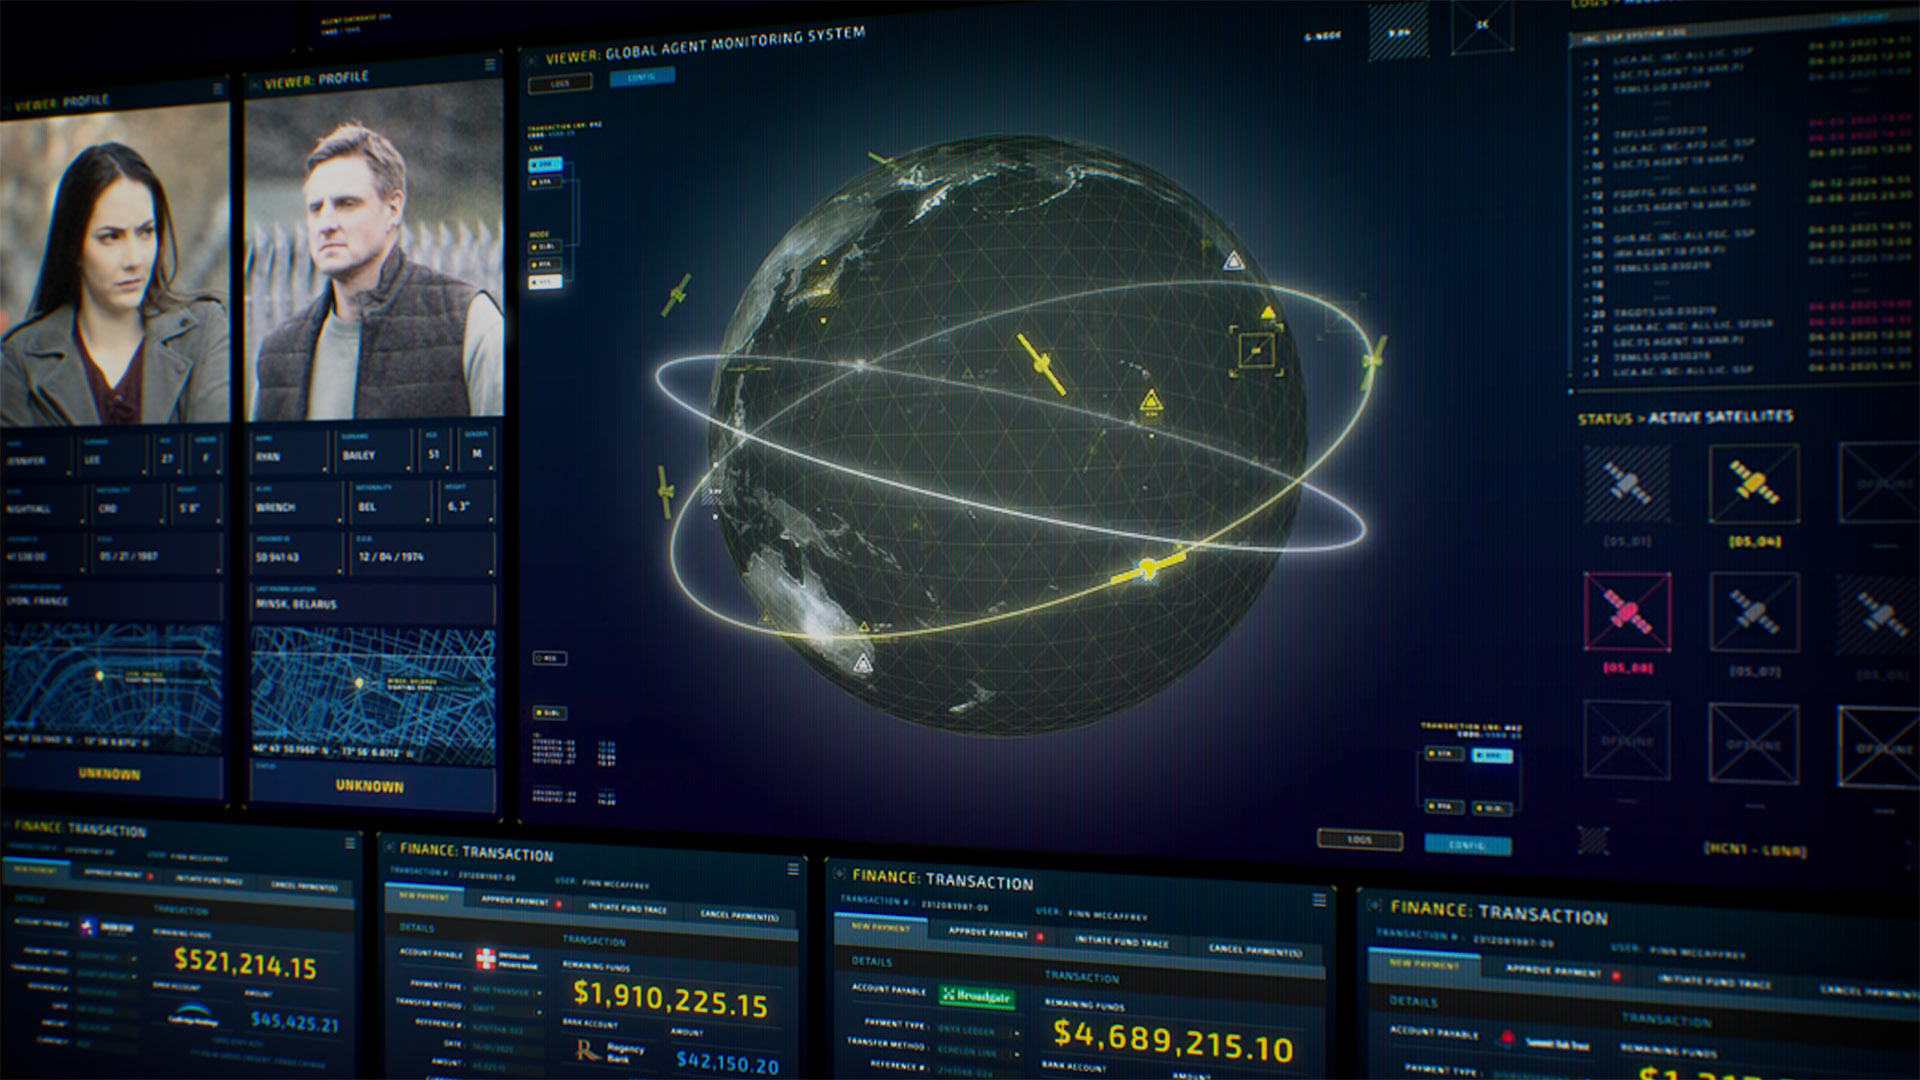This screenshot has height=1080, width=1920.
Task: Click the large yellow satellite over globe center
Action: (x=1041, y=365)
